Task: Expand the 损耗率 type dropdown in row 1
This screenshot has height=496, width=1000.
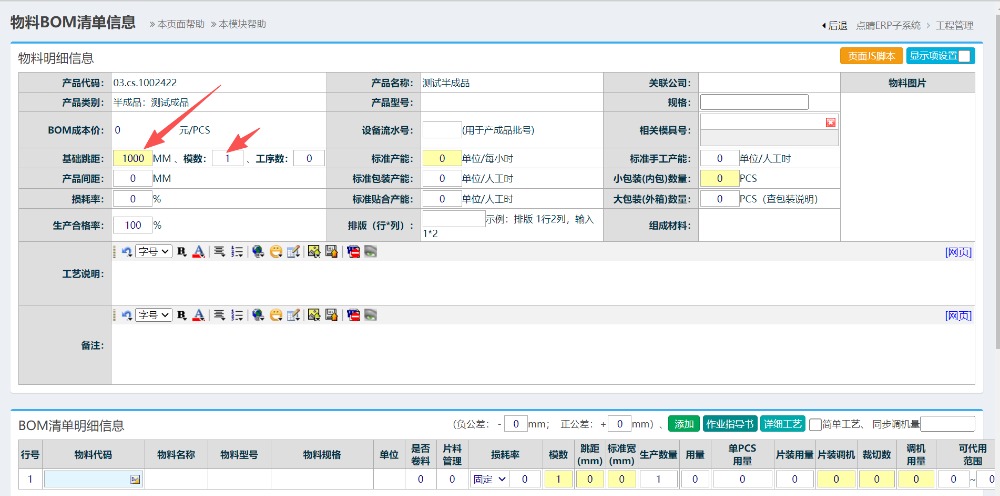Action: (485, 480)
